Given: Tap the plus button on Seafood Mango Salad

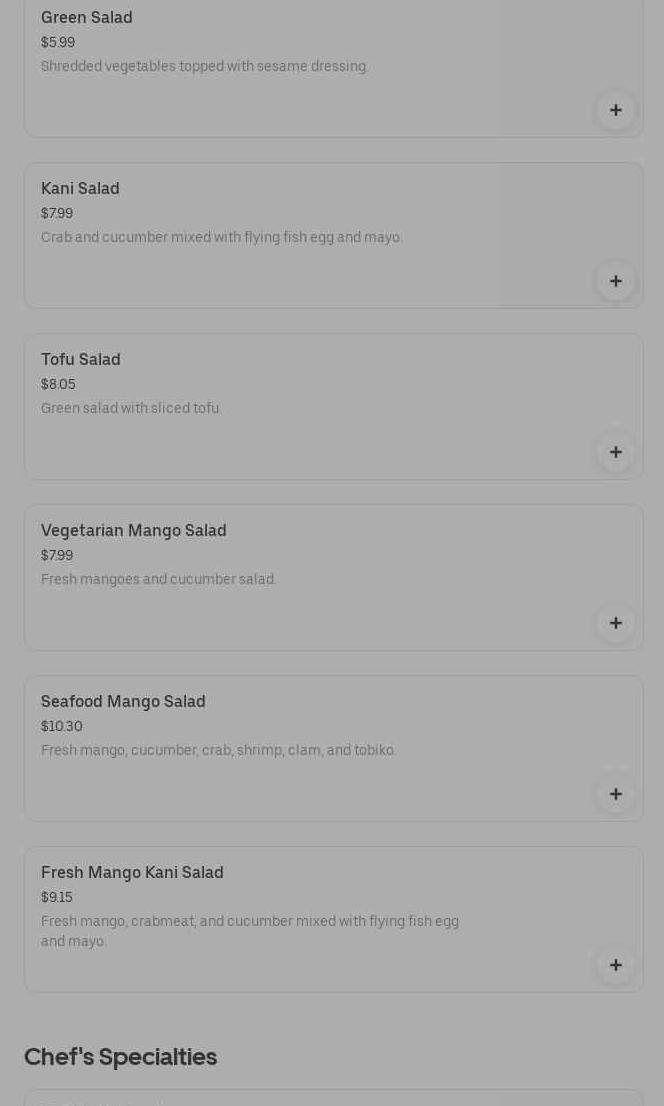Looking at the screenshot, I should point(615,794).
